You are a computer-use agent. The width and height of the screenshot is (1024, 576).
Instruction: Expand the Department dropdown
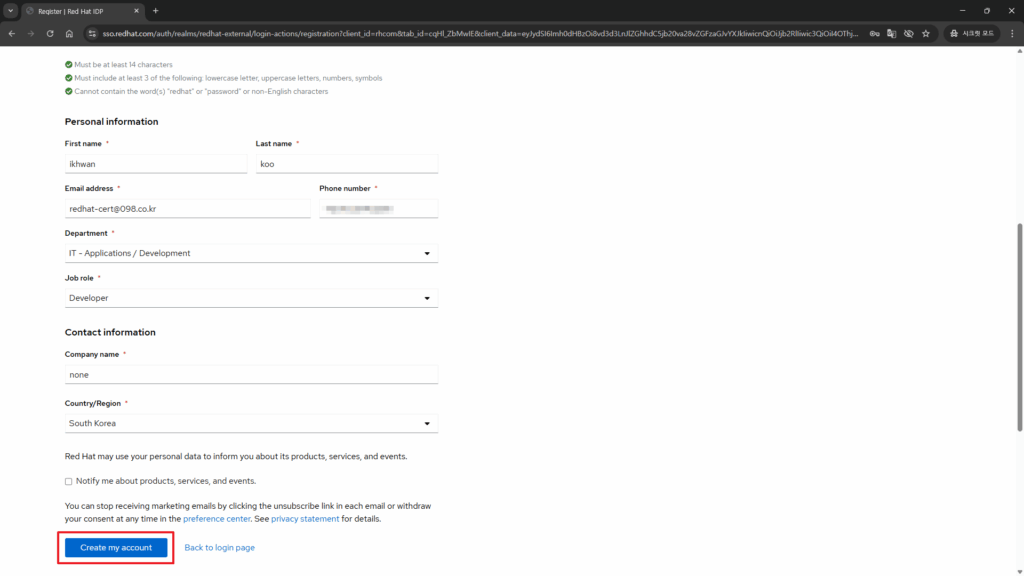(x=251, y=254)
